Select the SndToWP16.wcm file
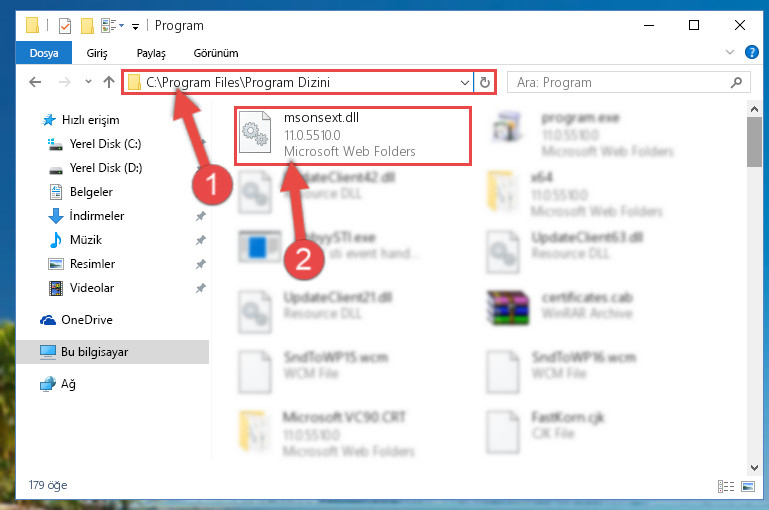Screen dimensions: 769x510 click(562, 372)
